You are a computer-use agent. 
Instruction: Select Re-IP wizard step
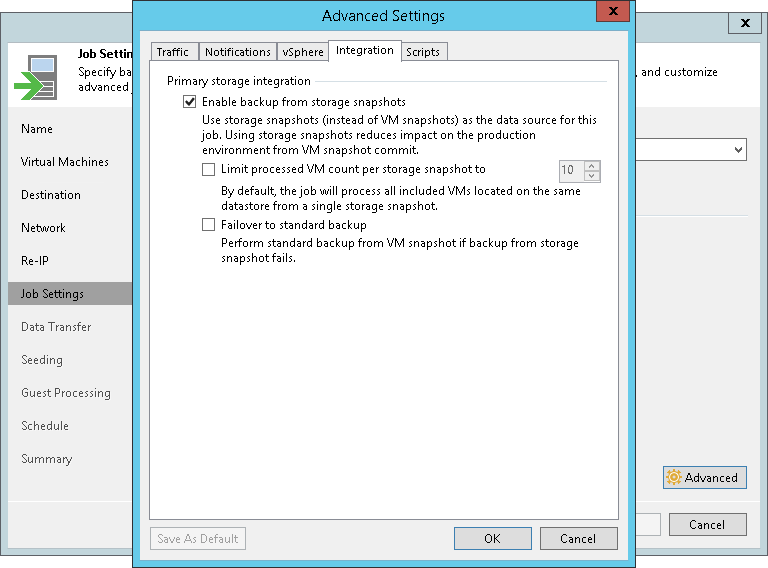35,260
